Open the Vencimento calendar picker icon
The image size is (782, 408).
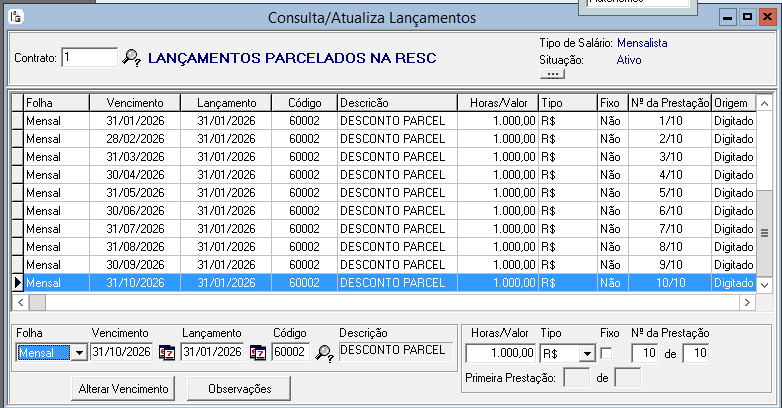pos(166,352)
